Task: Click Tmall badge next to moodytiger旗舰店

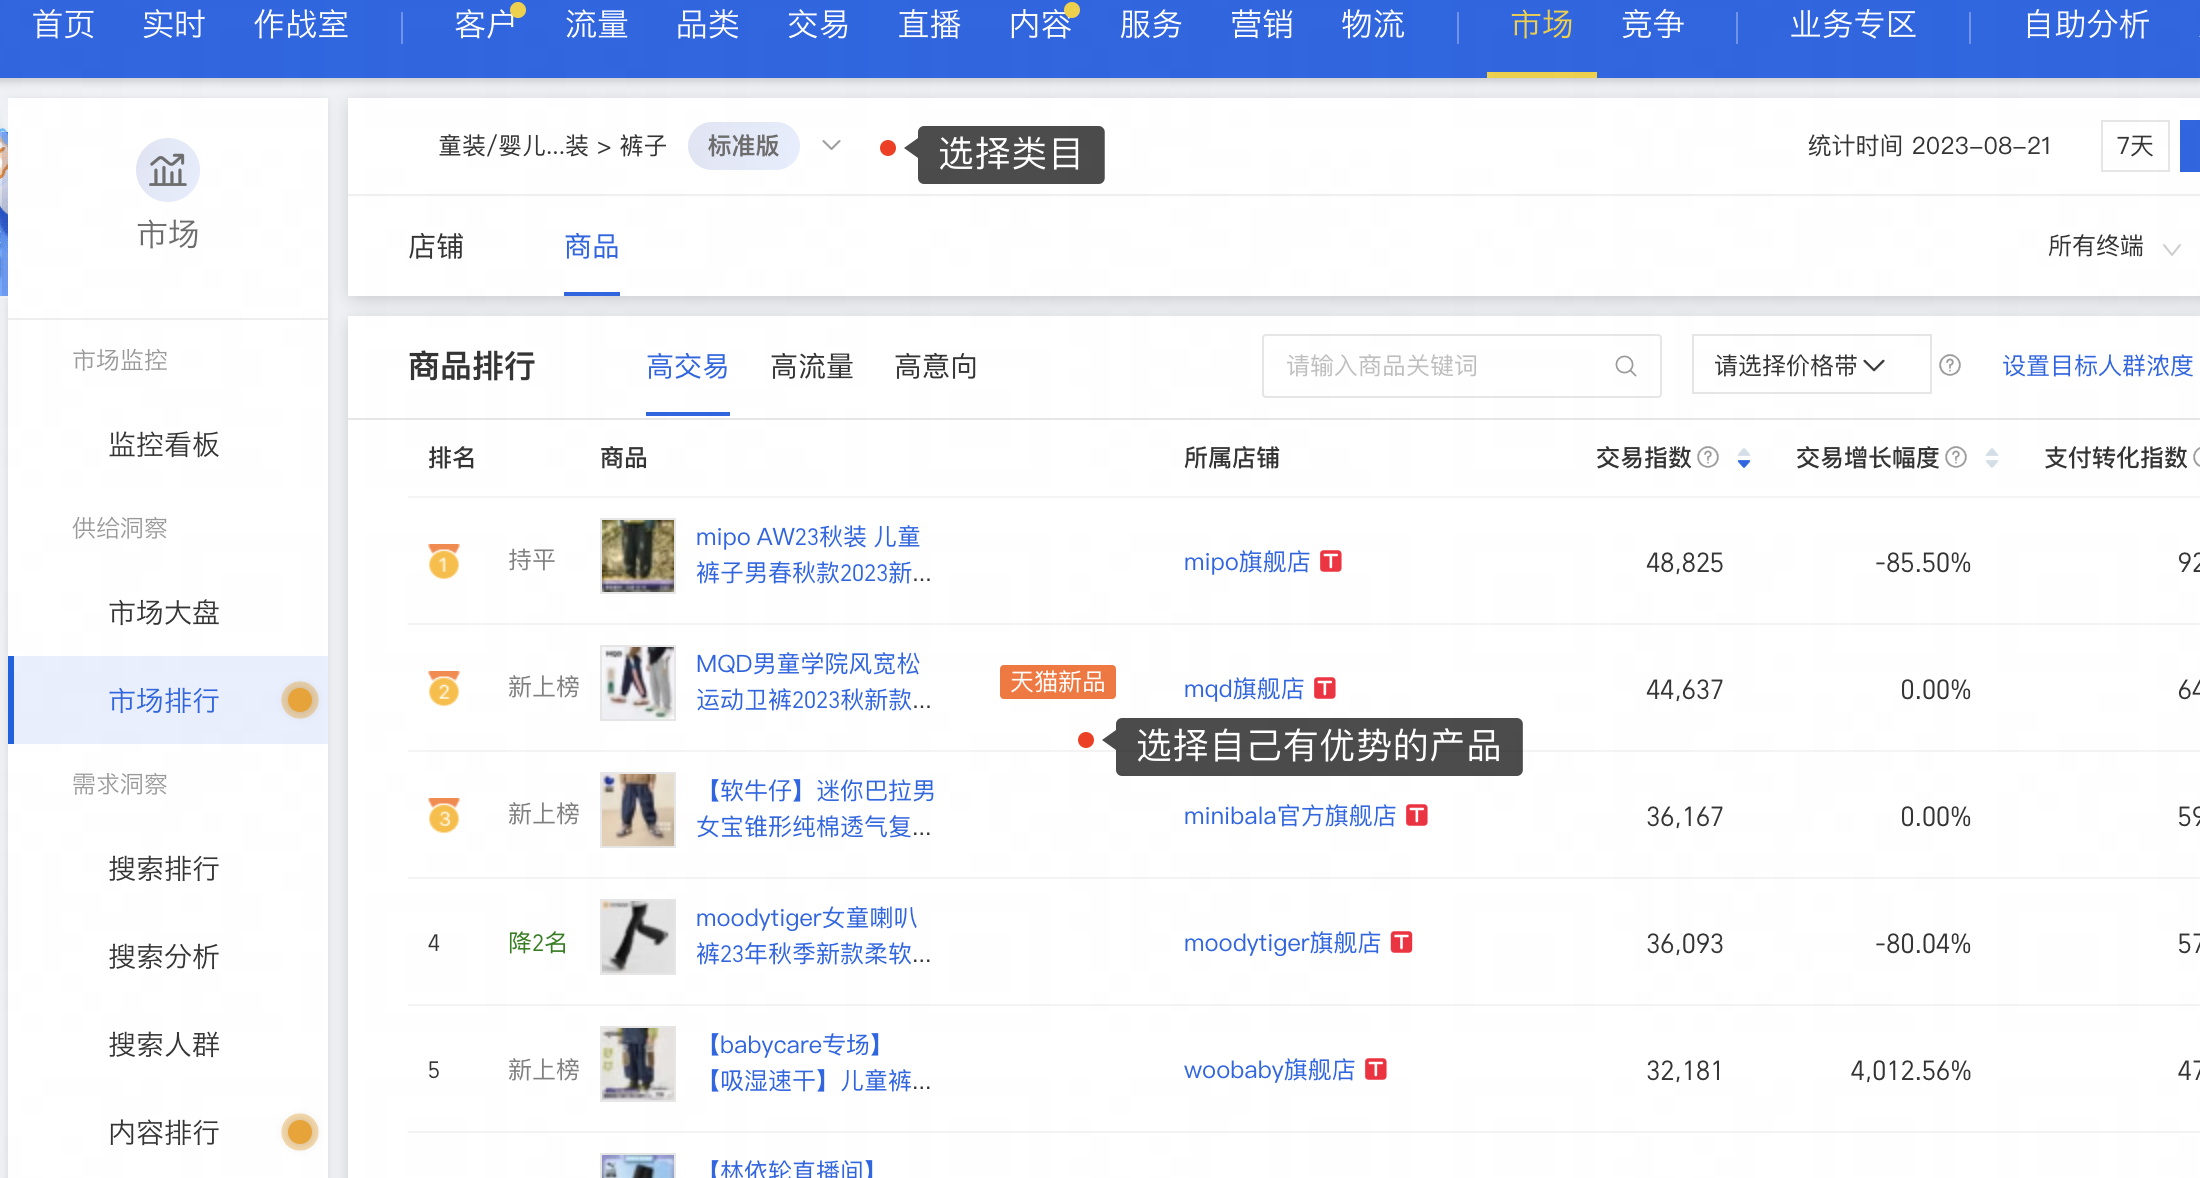Action: 1402,942
